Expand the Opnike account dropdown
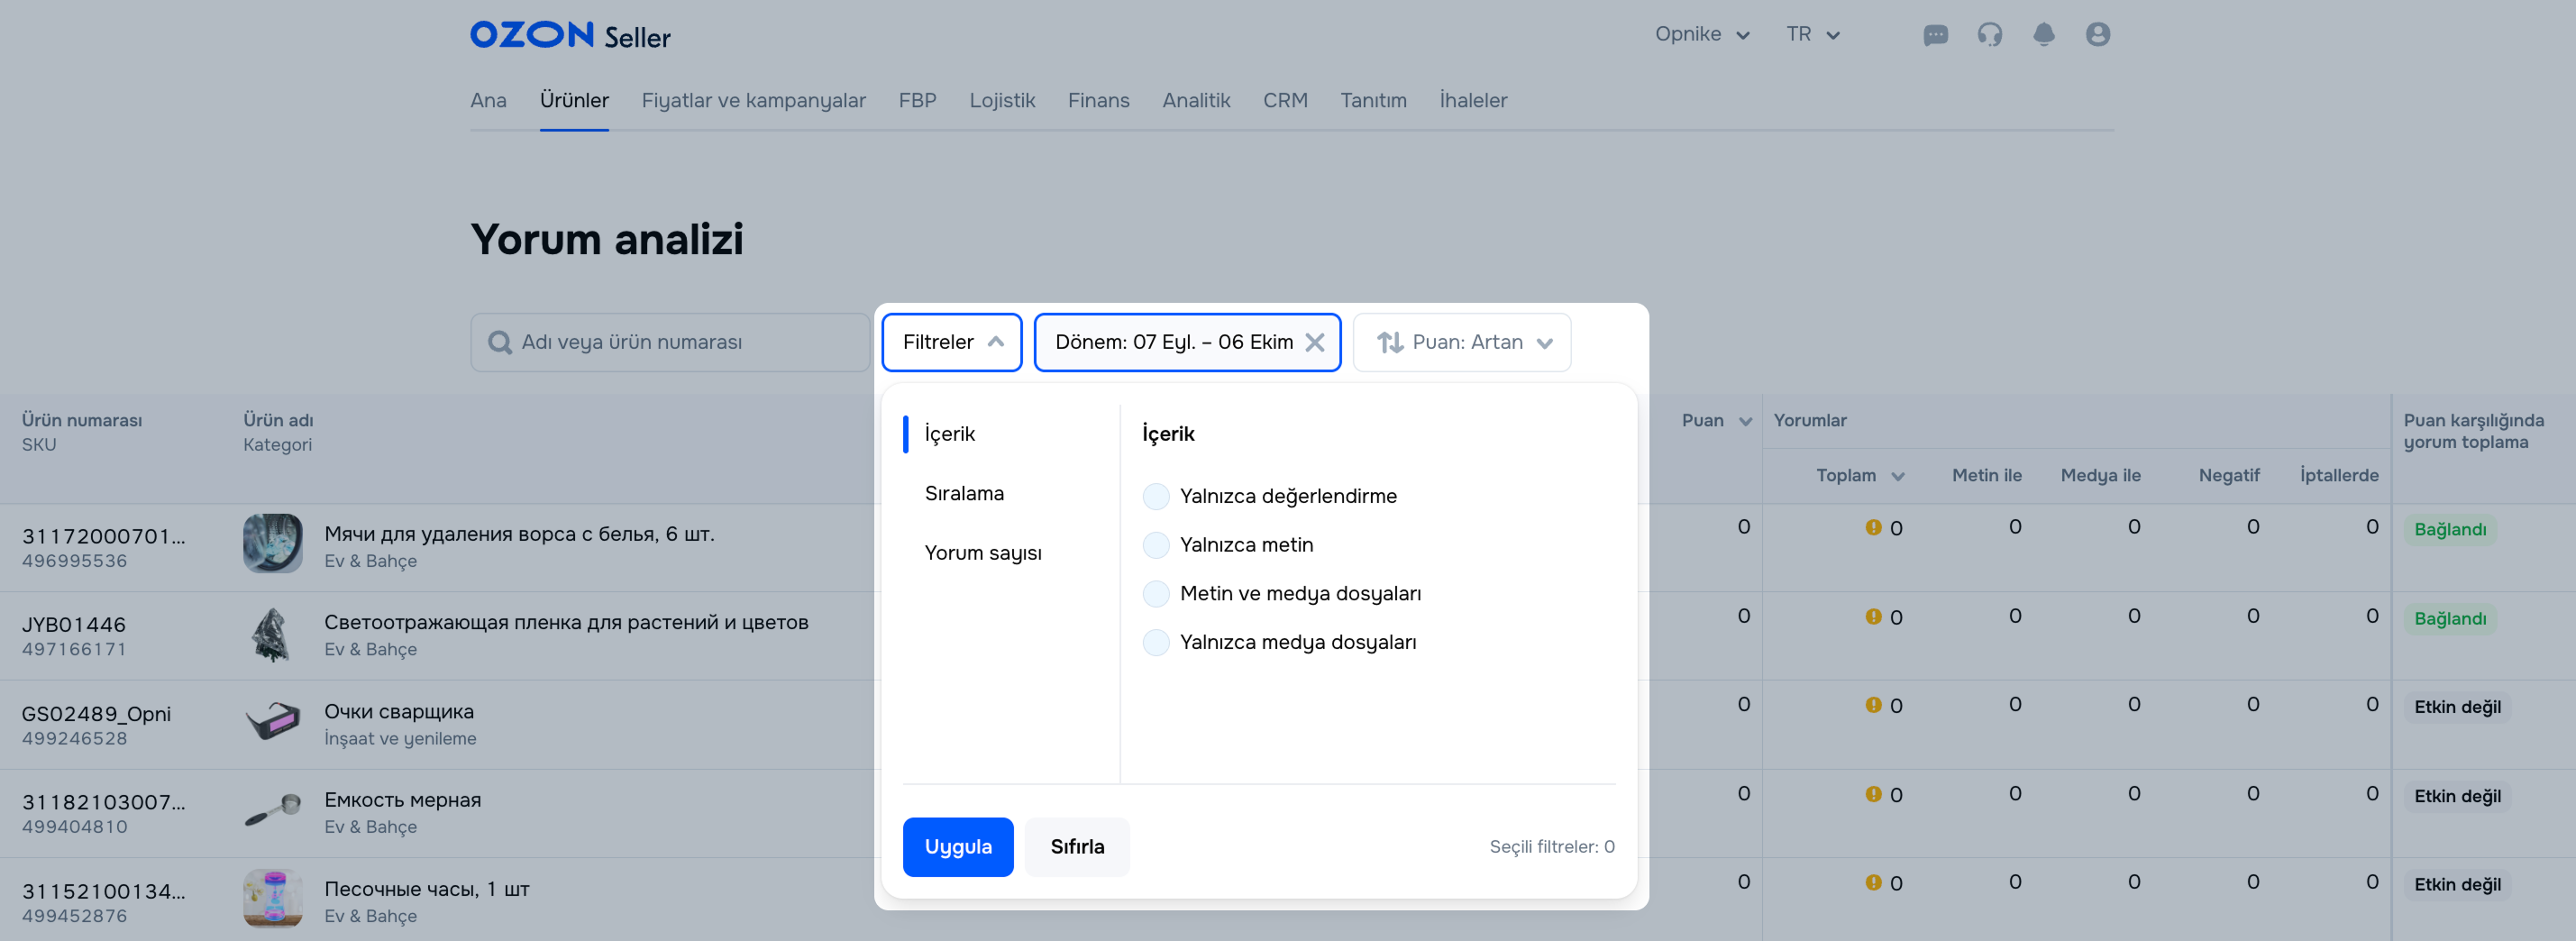 tap(1701, 35)
